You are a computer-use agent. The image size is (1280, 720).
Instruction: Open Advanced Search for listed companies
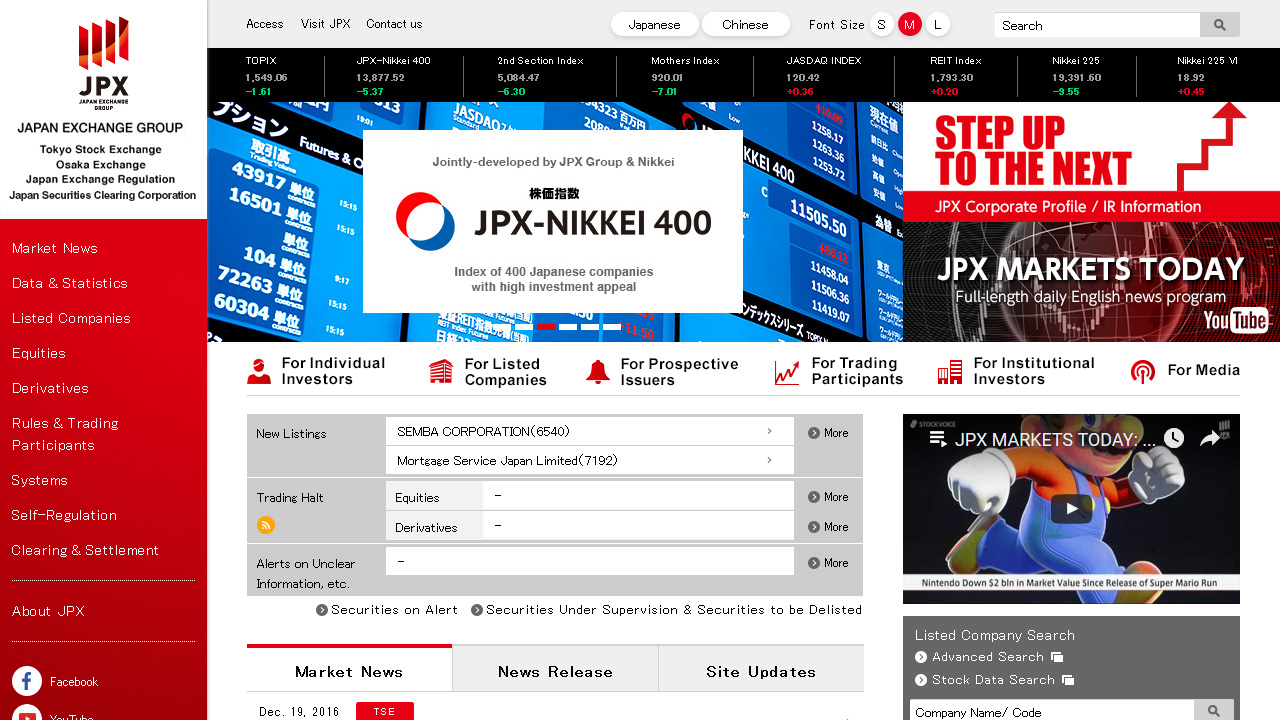pos(989,657)
